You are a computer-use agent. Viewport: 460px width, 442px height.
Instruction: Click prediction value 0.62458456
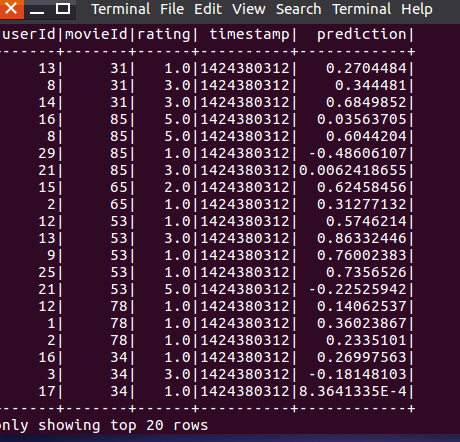tap(362, 188)
